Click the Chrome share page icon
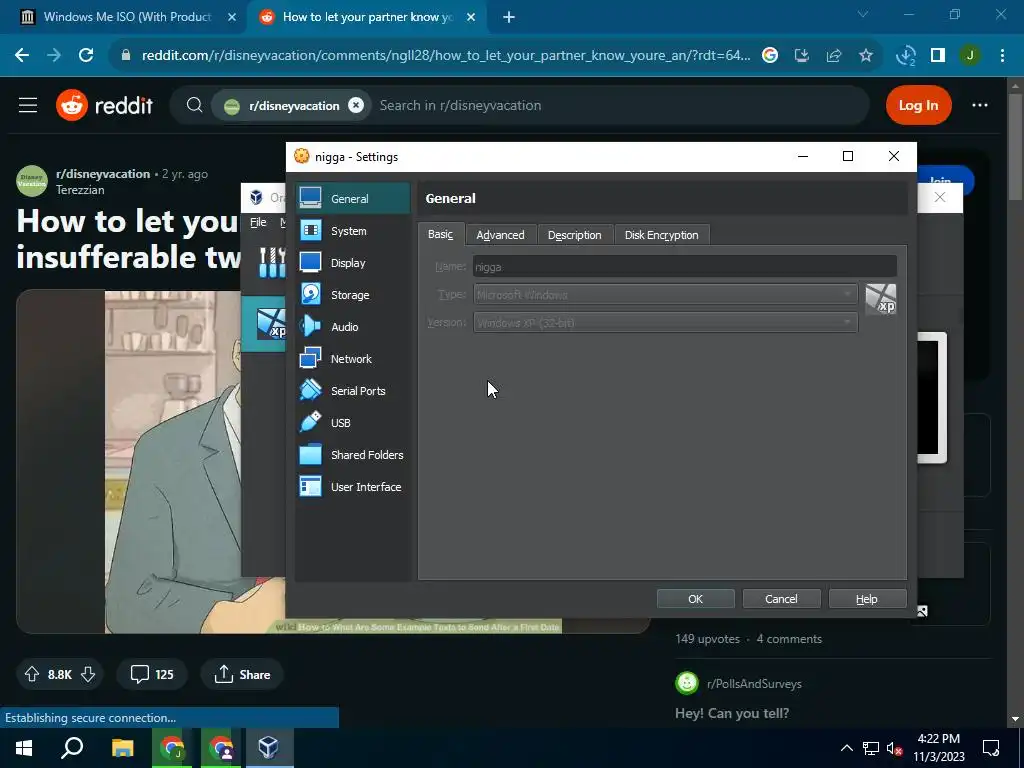 point(834,56)
